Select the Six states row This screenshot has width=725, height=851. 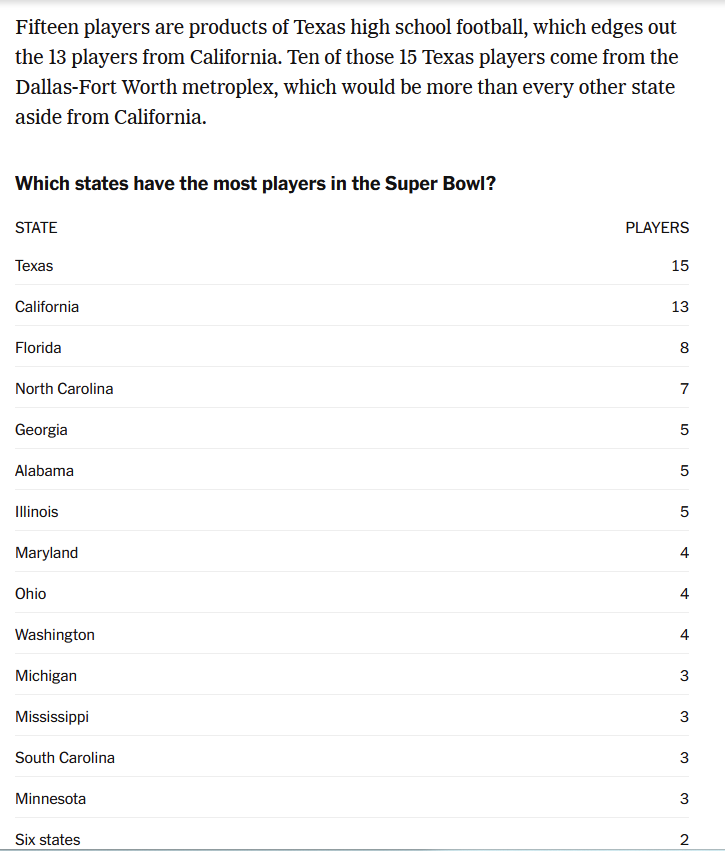(47, 840)
